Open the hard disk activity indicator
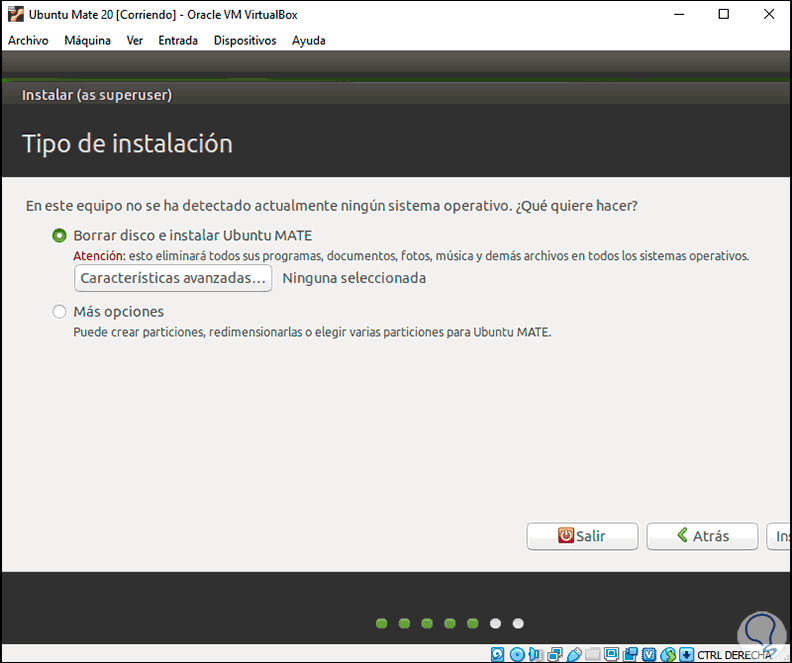This screenshot has height=663, width=792. pos(498,654)
